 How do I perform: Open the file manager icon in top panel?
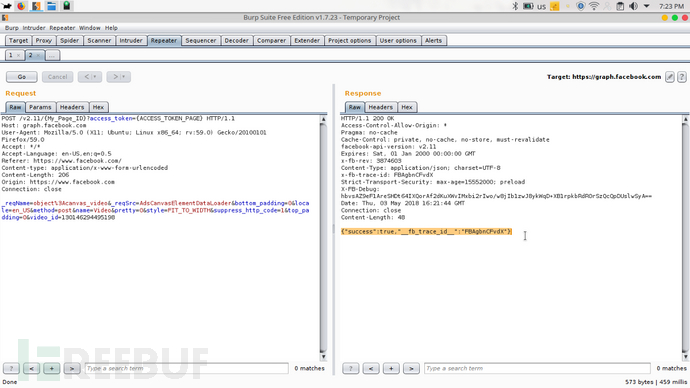[x=51, y=6]
